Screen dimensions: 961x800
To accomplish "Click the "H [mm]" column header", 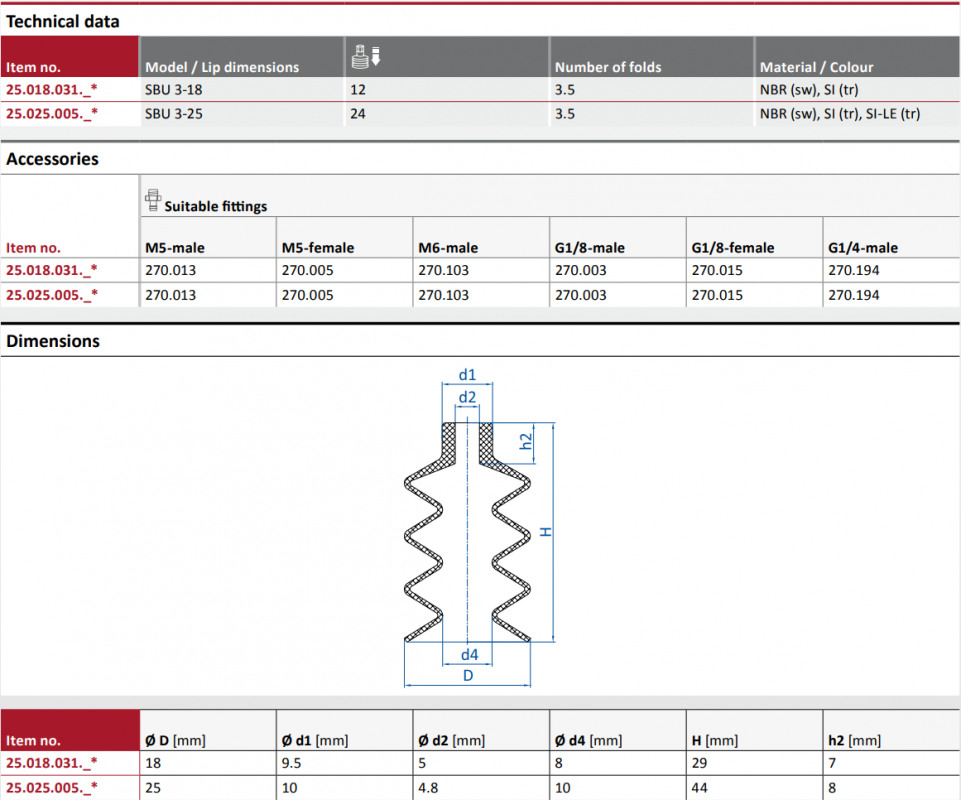I will coord(715,741).
